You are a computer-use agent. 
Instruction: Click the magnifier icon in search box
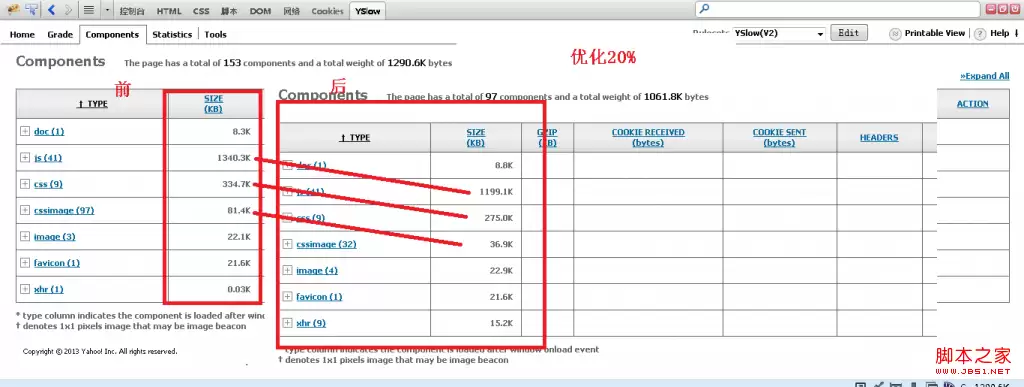pos(704,9)
